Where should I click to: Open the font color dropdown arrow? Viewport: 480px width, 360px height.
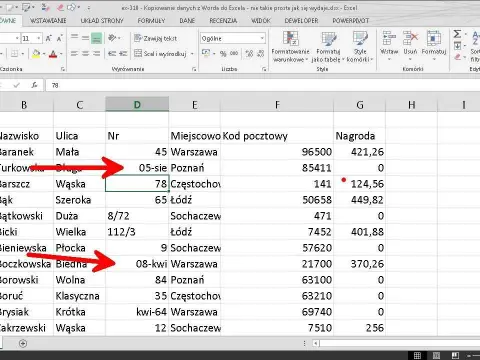click(x=61, y=54)
